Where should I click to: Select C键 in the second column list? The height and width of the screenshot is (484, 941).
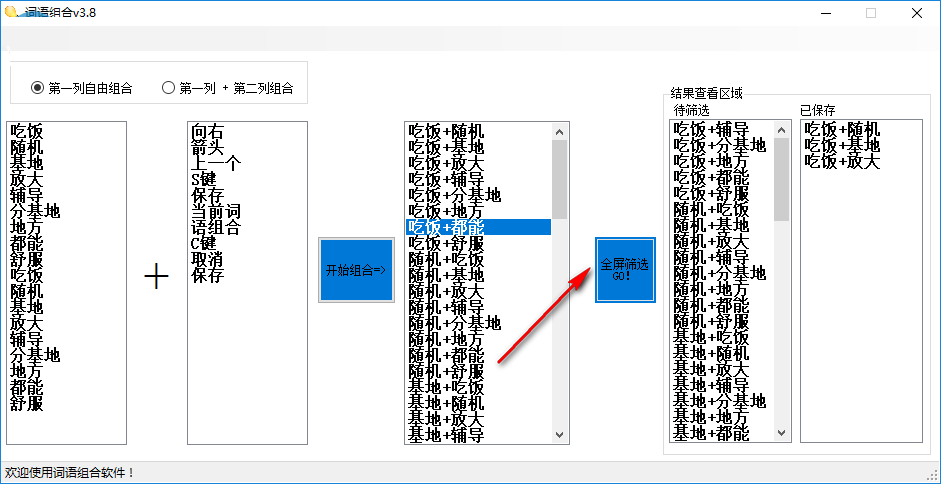(x=203, y=244)
